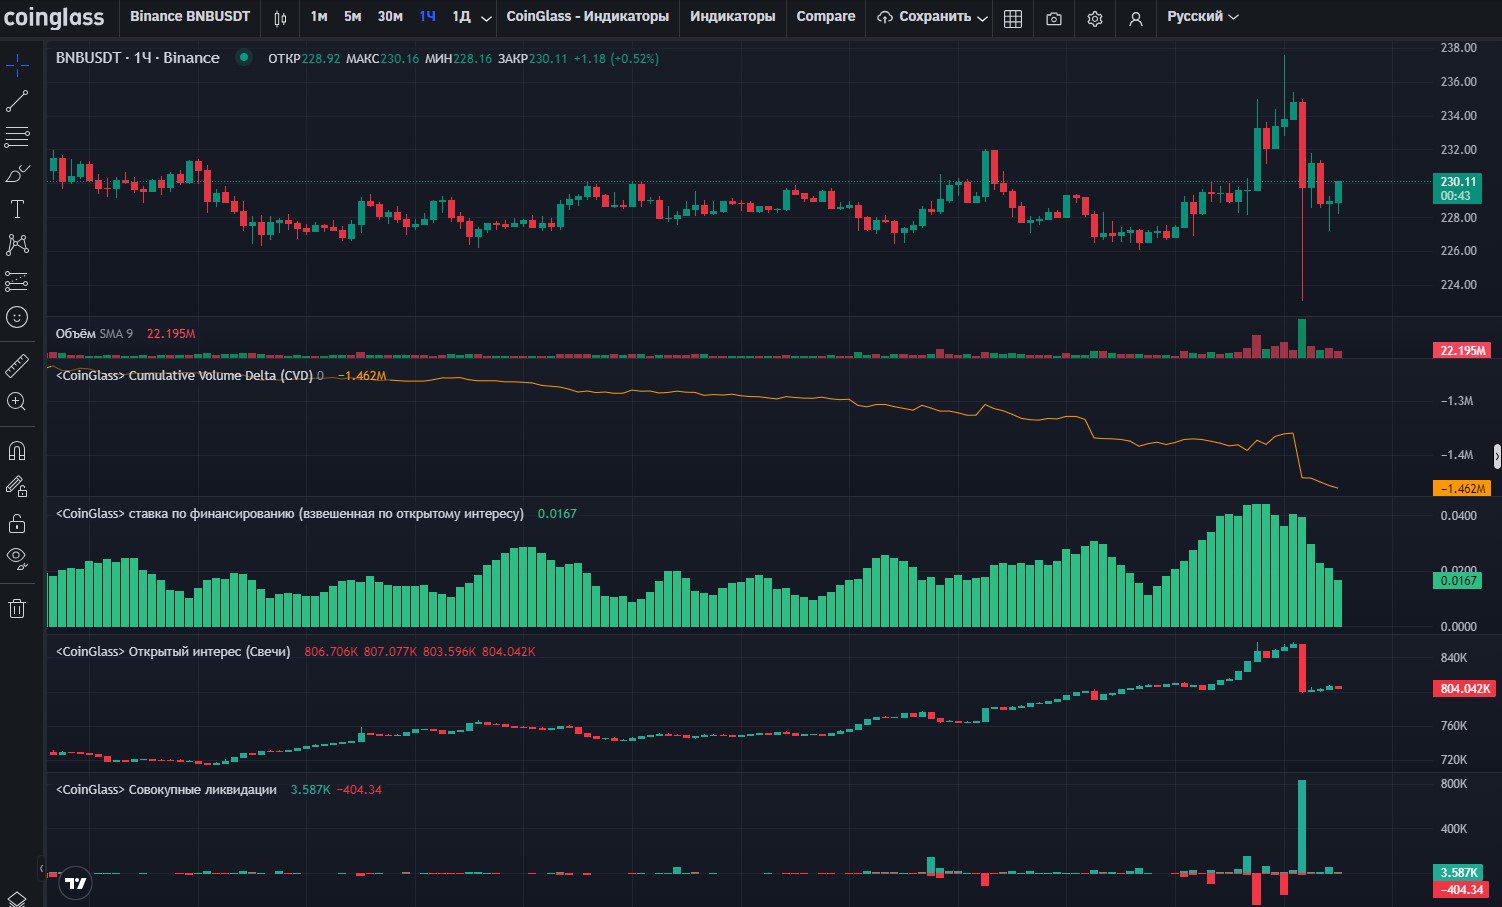
Task: Select the brush drawing tool
Action: (x=17, y=173)
